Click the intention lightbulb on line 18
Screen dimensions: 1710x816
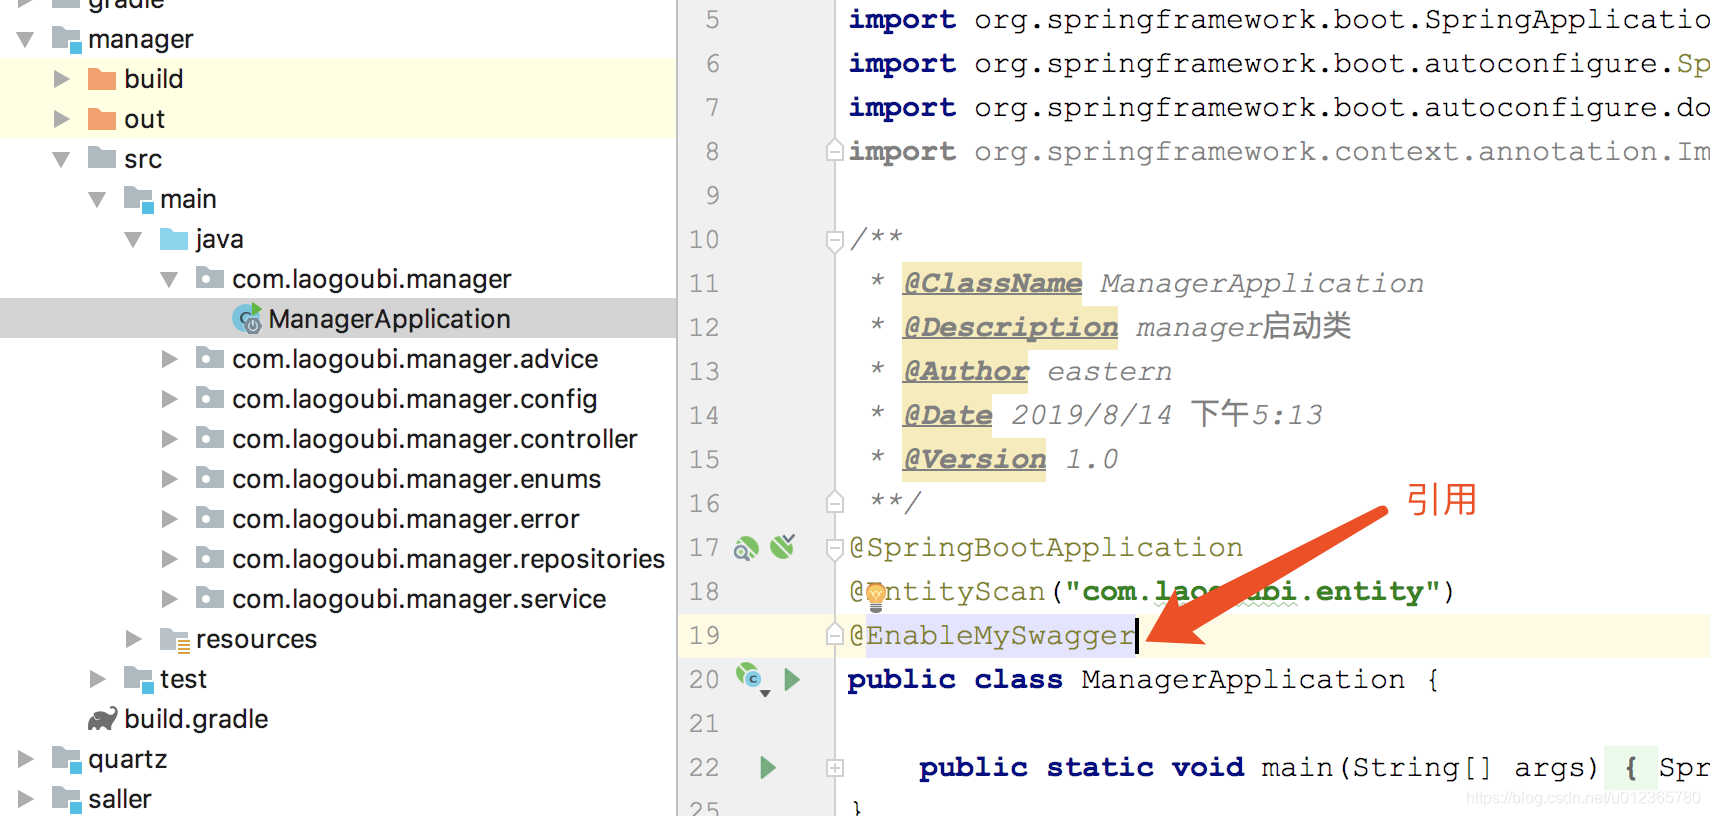coord(875,596)
